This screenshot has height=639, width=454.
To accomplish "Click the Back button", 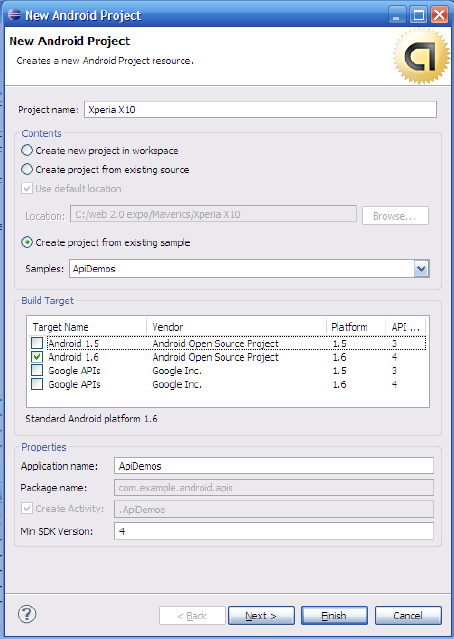I will [192, 615].
